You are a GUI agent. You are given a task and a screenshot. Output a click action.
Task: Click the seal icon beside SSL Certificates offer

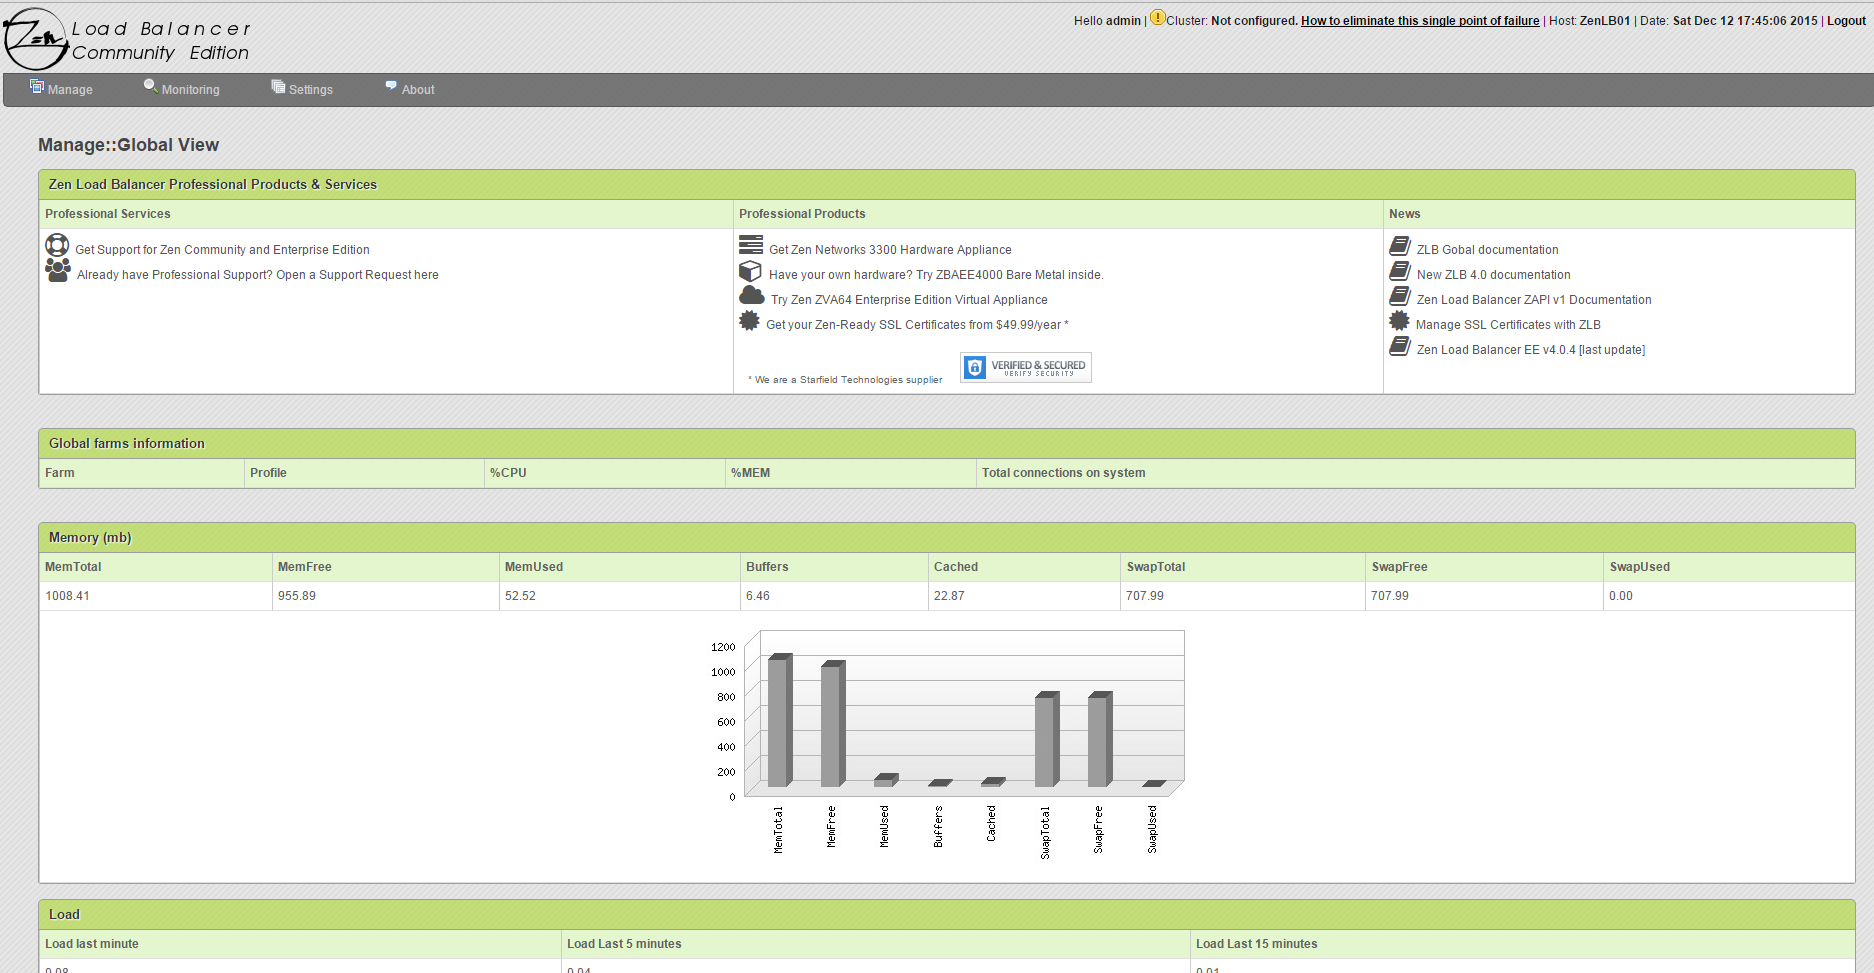click(749, 320)
